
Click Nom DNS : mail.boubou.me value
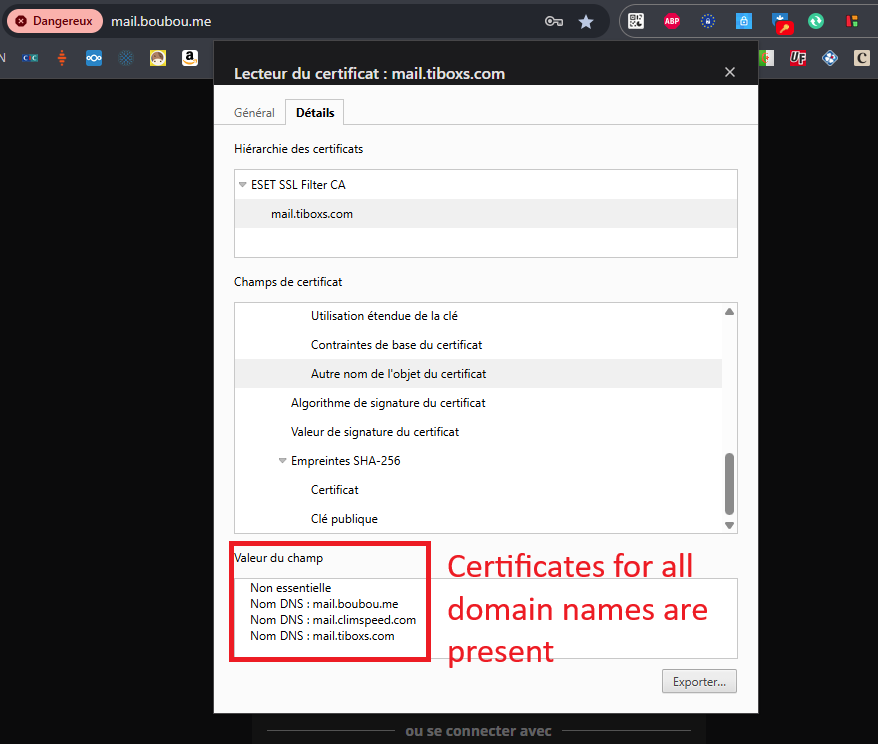click(x=324, y=604)
